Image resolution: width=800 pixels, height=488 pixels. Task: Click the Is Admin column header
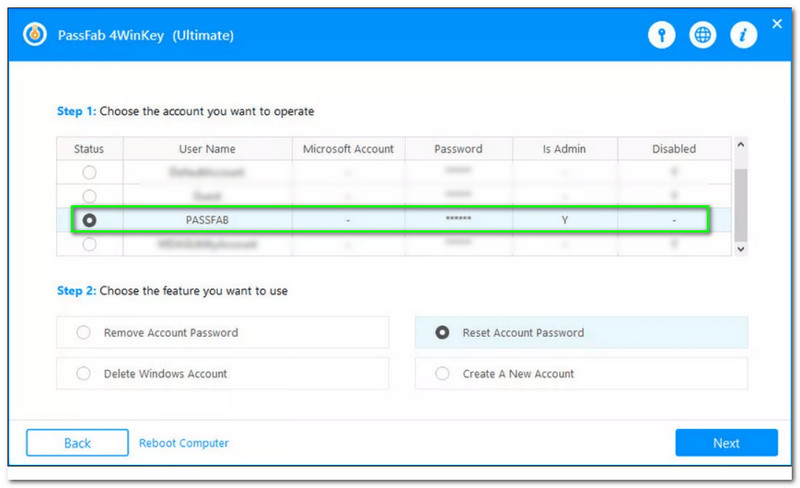pos(564,149)
